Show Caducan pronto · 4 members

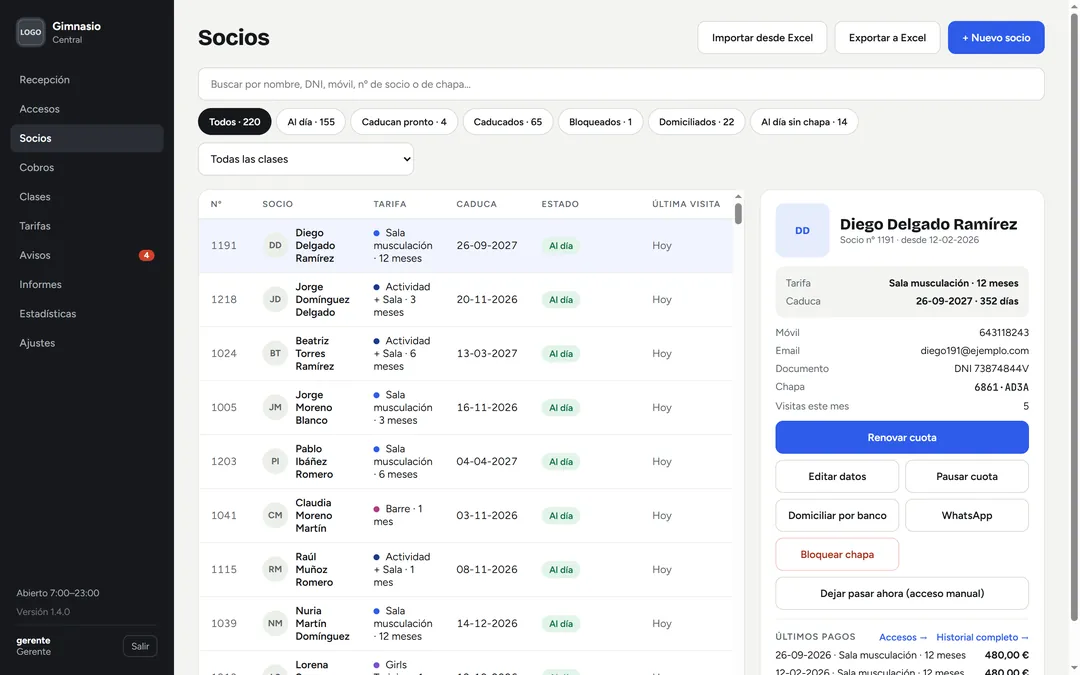coord(404,122)
